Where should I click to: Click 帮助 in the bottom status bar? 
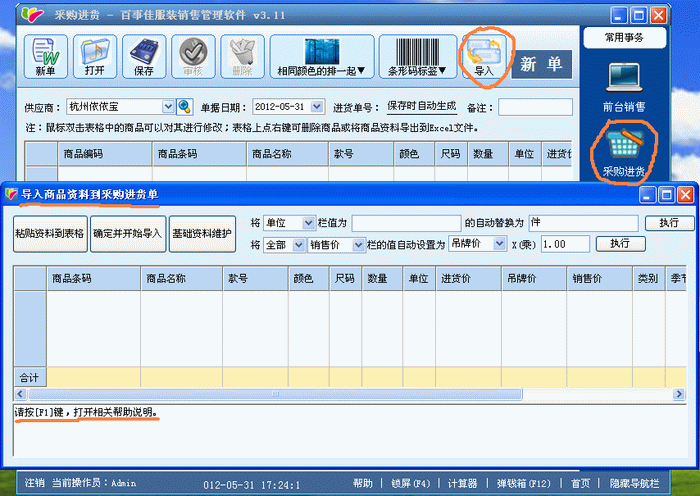(362, 483)
